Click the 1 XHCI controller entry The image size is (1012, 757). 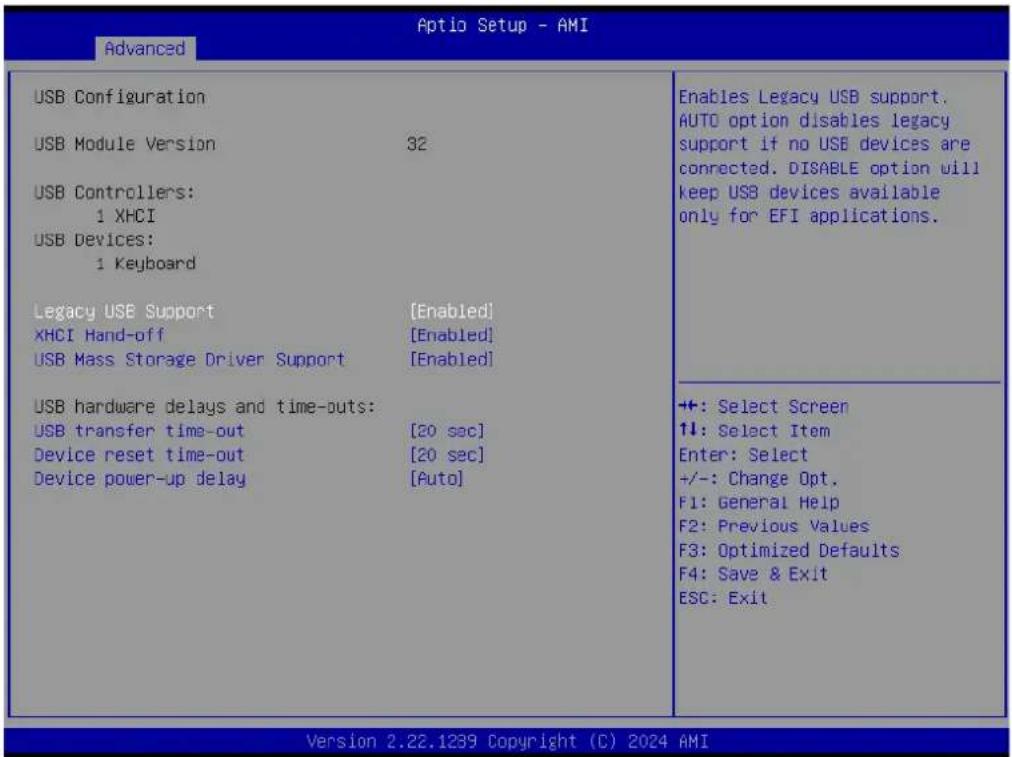click(x=126, y=216)
